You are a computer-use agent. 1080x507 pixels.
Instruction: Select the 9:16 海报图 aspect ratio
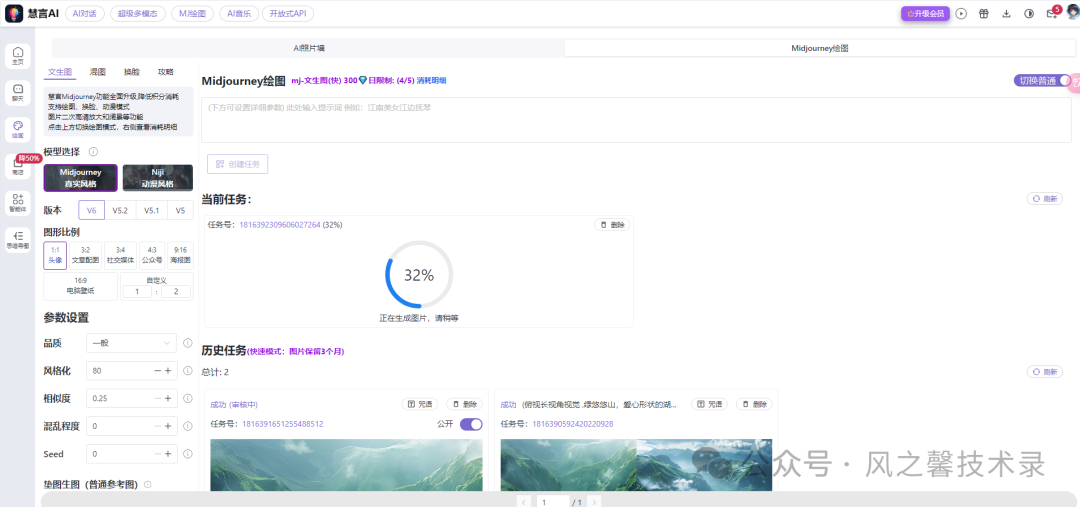pyautogui.click(x=180, y=256)
